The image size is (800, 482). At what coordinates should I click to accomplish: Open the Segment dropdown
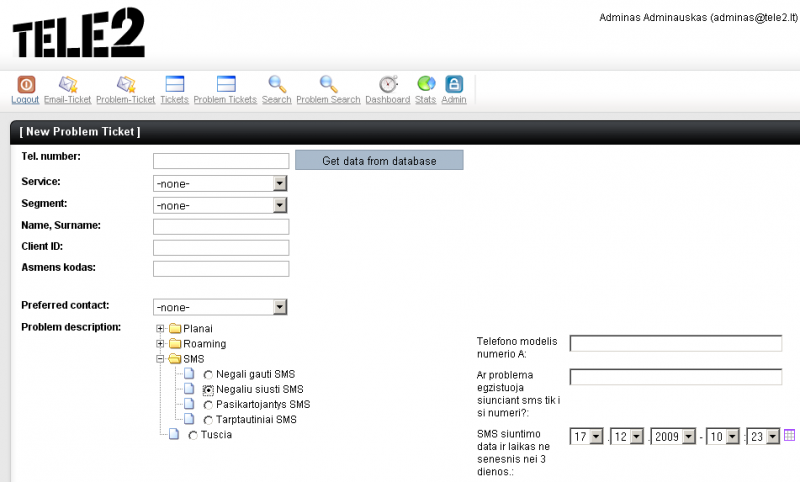click(220, 206)
